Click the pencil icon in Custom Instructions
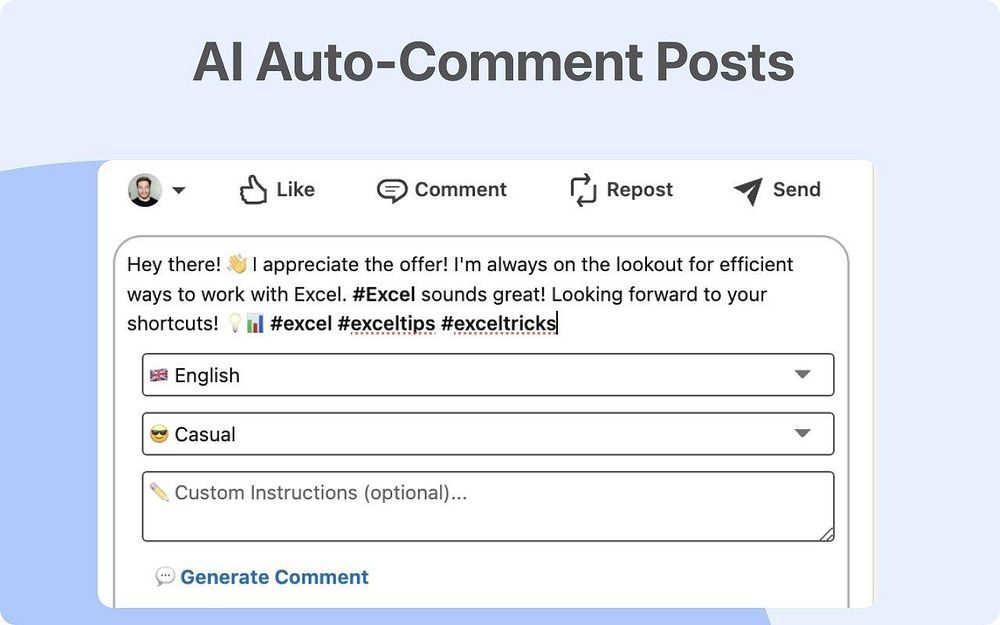The width and height of the screenshot is (1000, 625). click(159, 492)
